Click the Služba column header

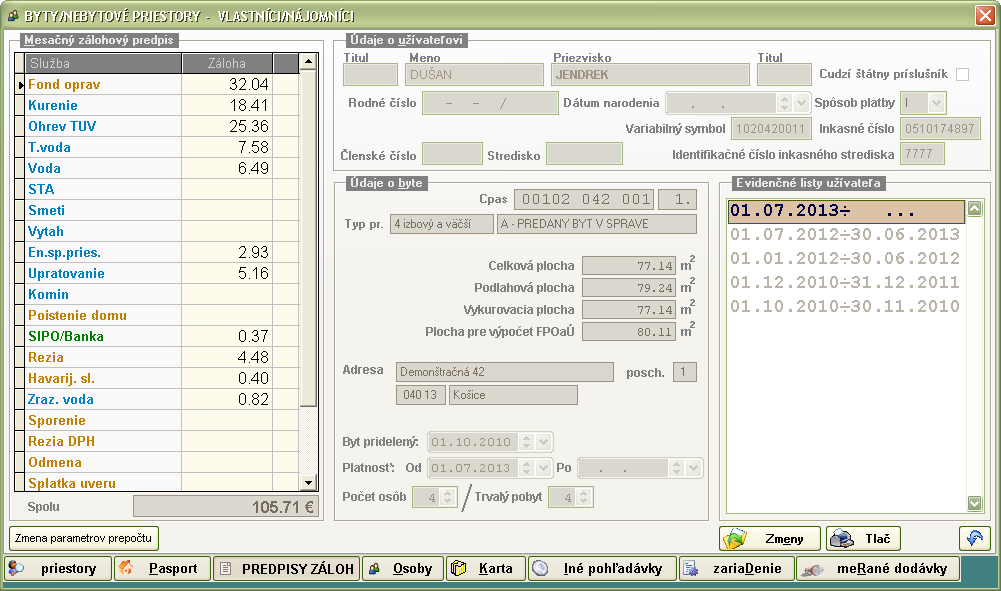103,63
